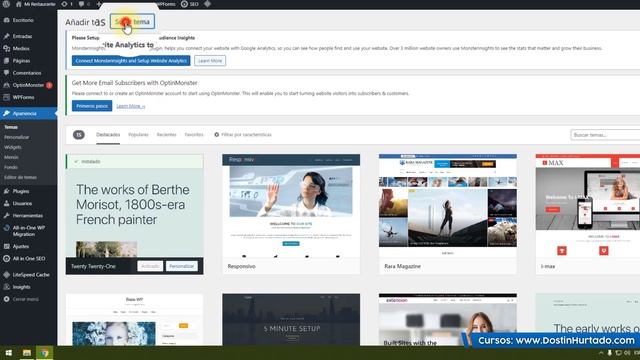Viewport: 640px width, 360px height.
Task: Click the WordPress logo in admin bar
Action: 7,4
